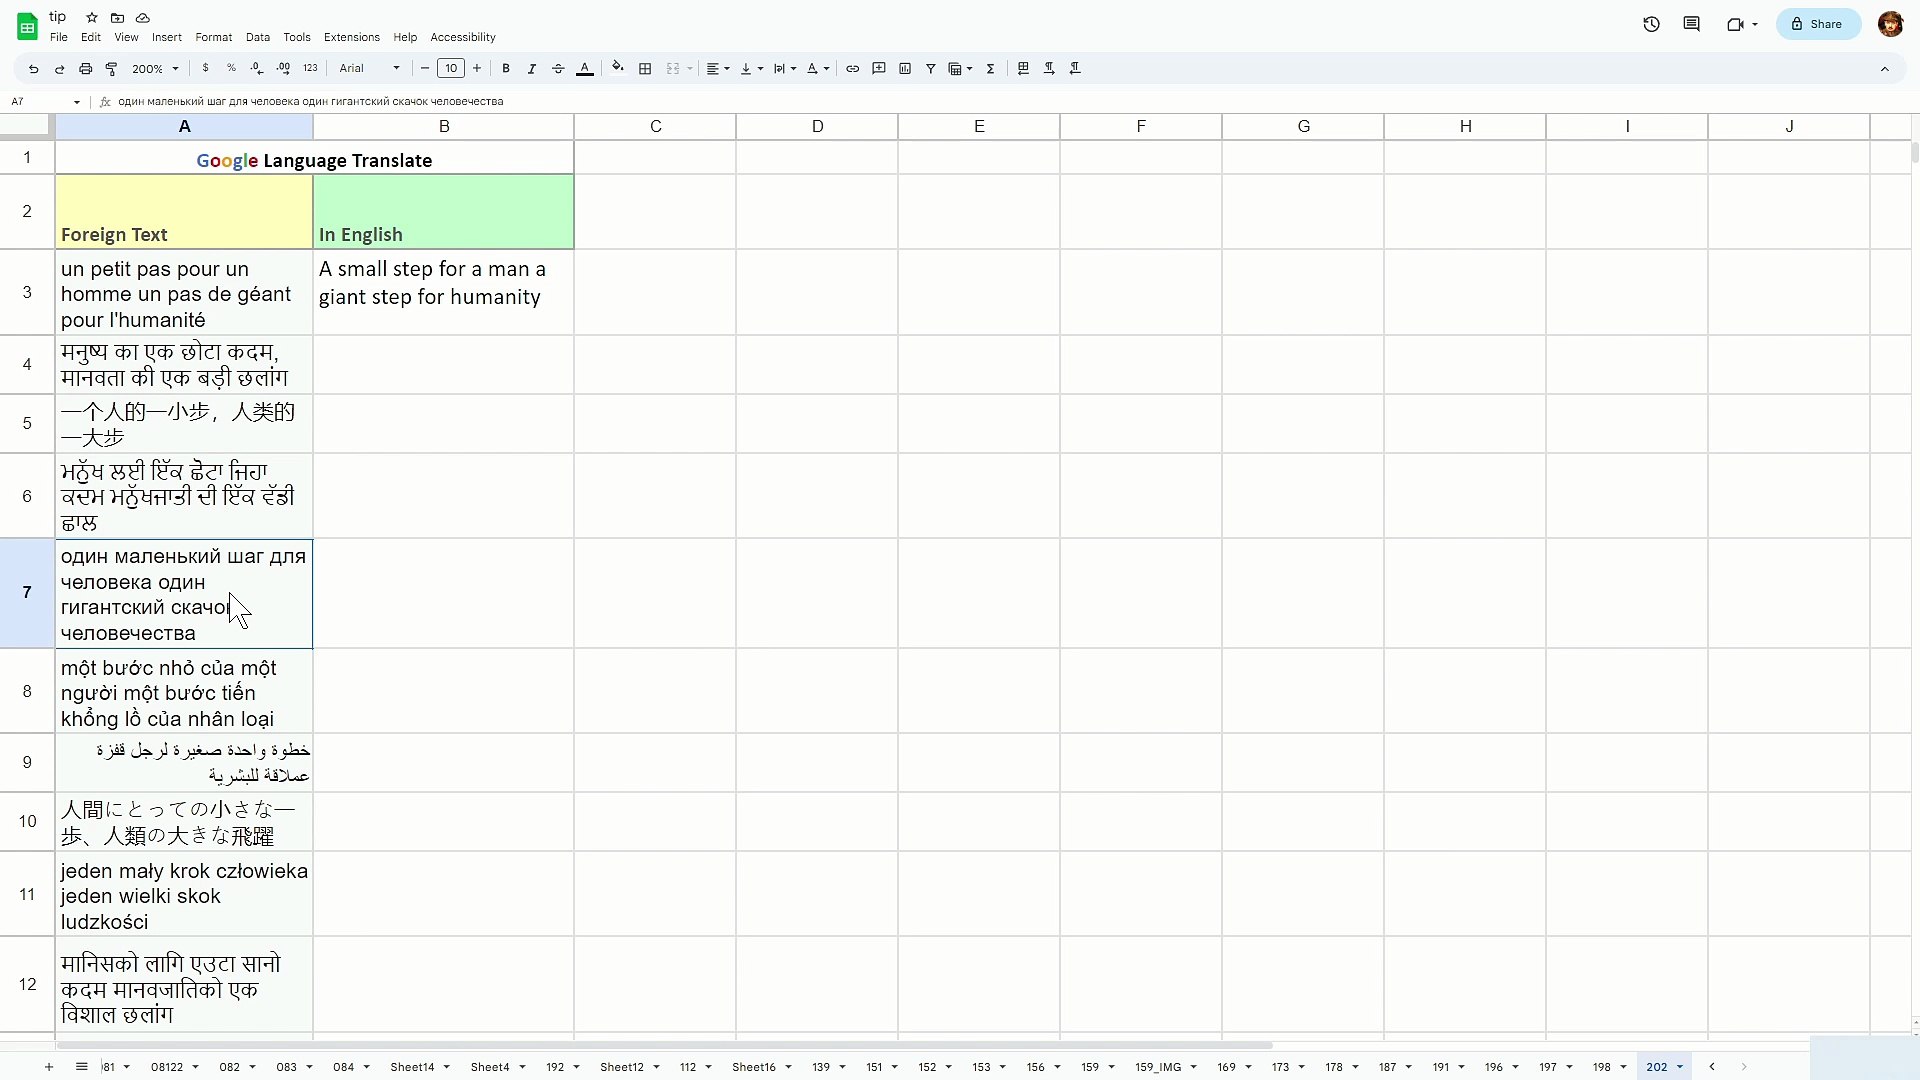
Task: Click the functions sum icon
Action: pos(991,68)
